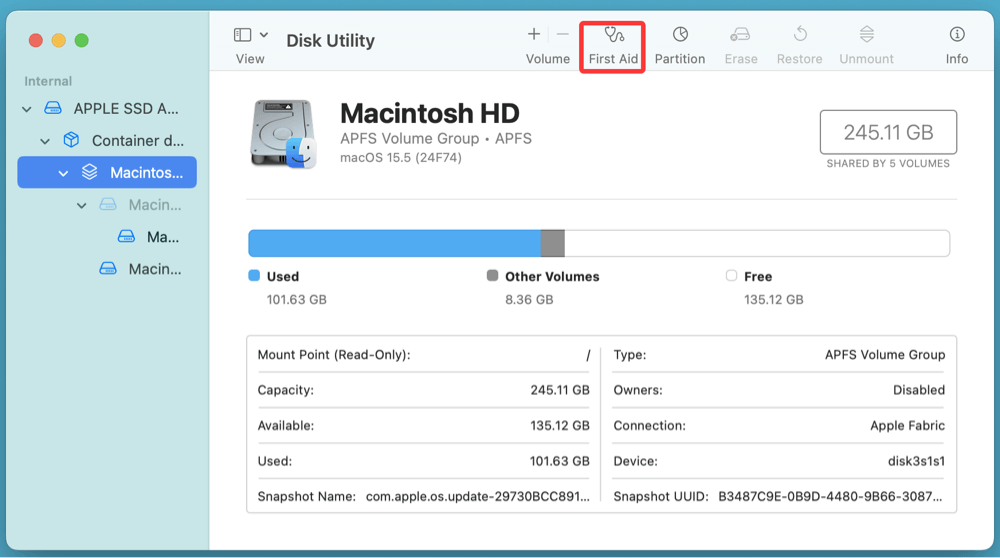
Task: Click the Connection Apple Fabric value
Action: tap(908, 426)
